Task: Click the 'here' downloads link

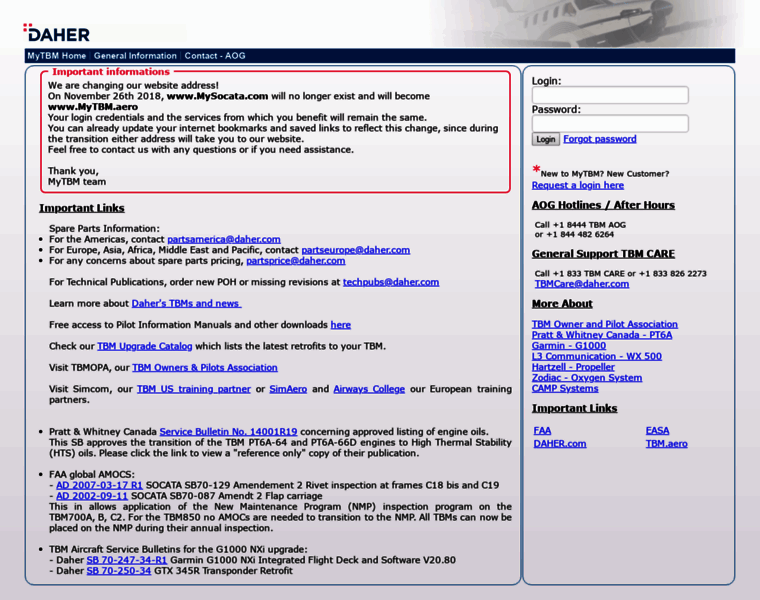Action: (341, 325)
